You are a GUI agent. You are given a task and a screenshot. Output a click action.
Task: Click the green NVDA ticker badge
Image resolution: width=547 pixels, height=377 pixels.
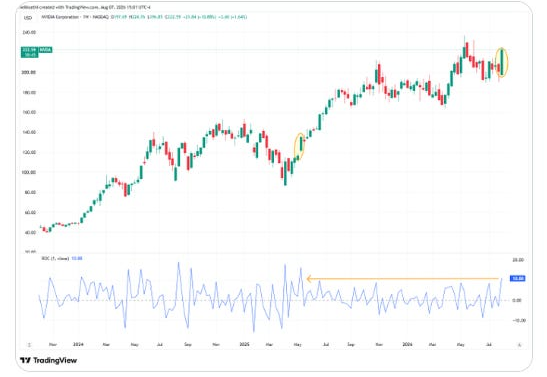point(45,50)
